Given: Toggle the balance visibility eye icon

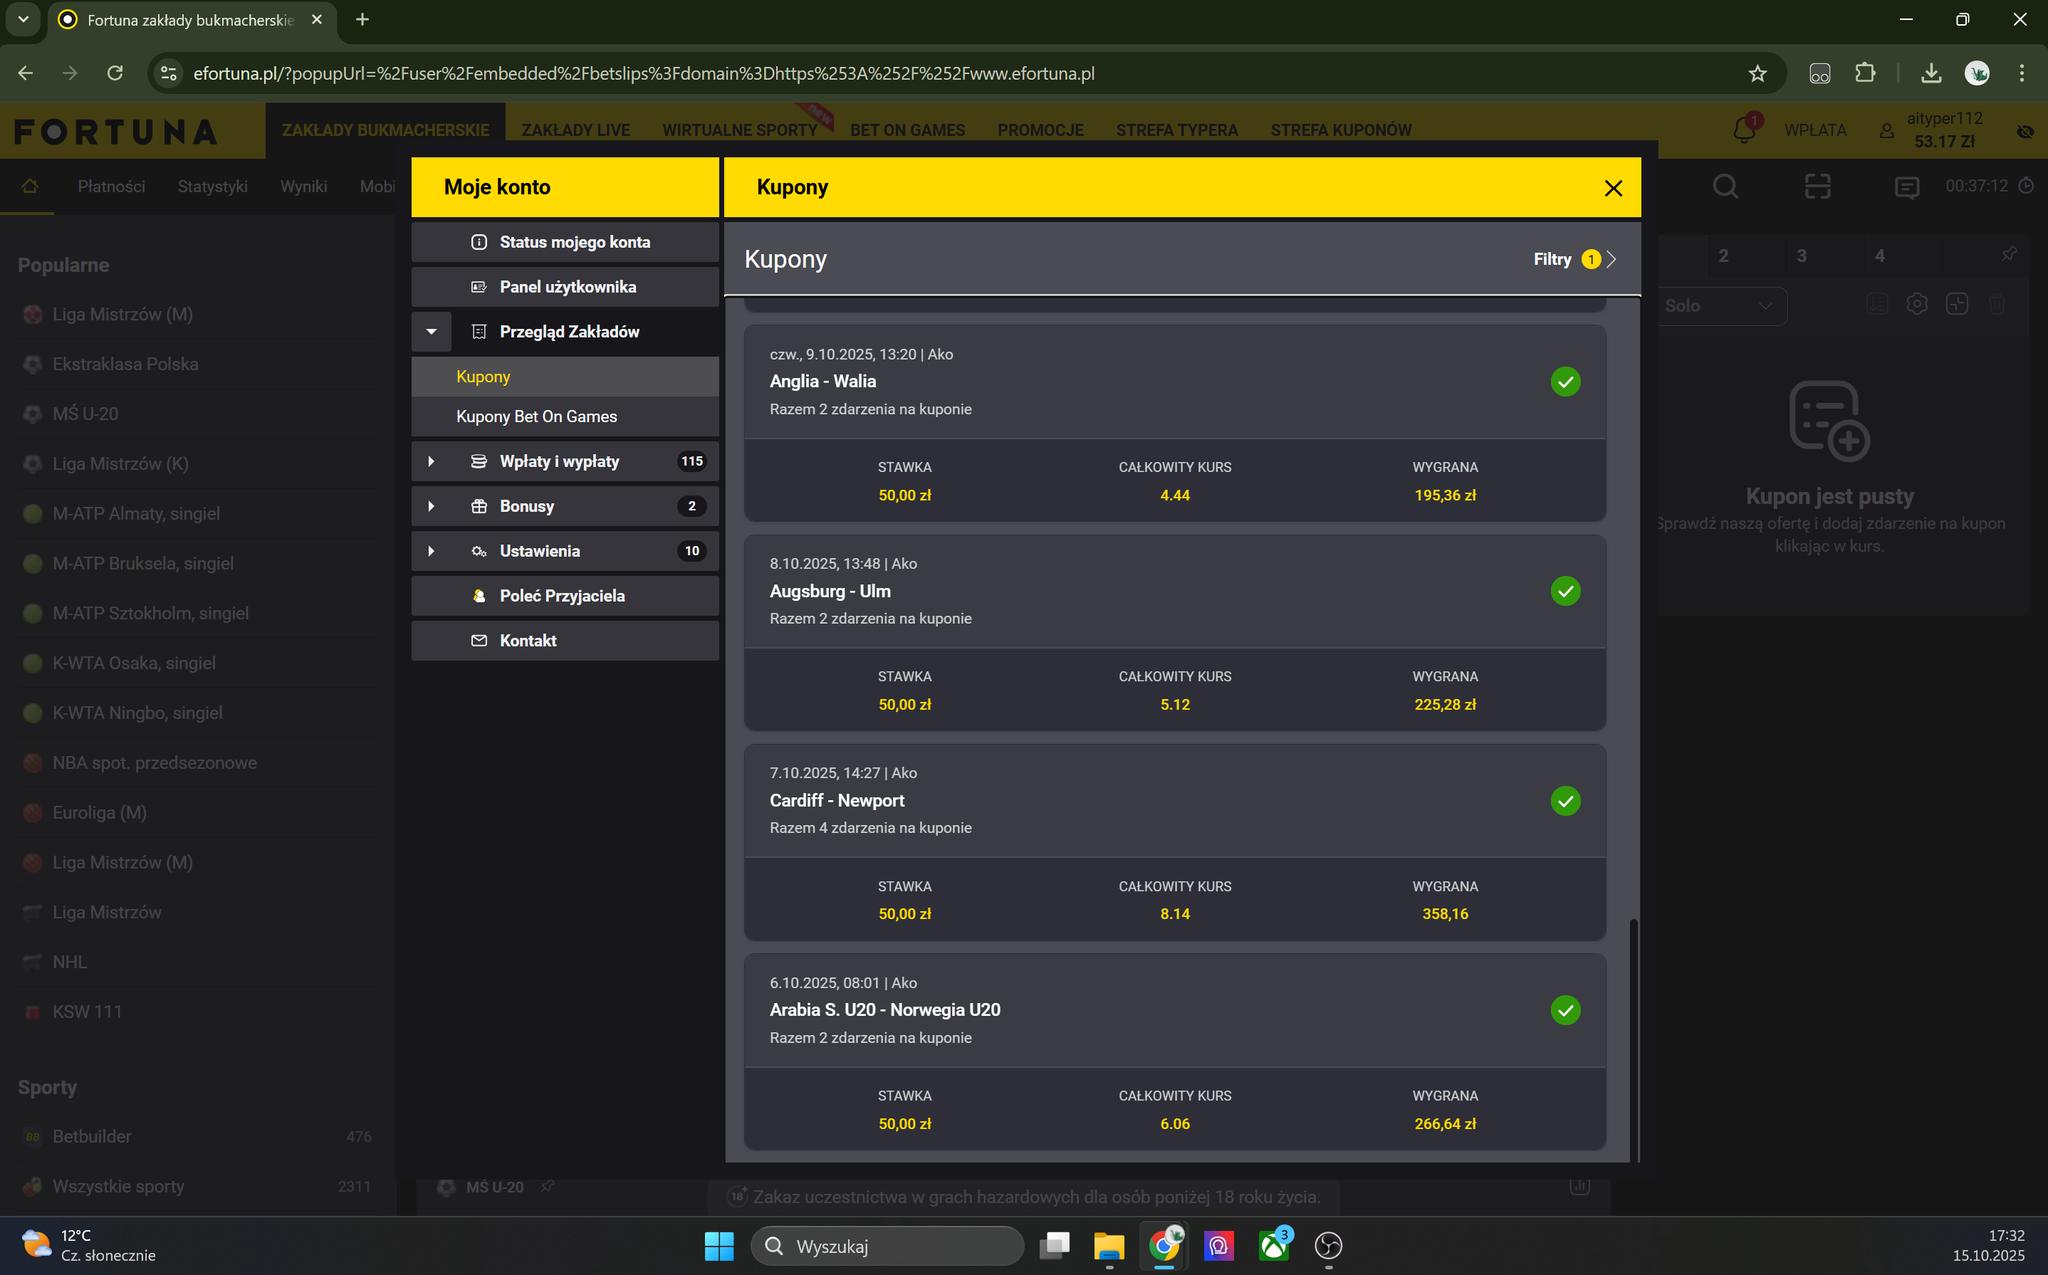Looking at the screenshot, I should [2025, 131].
